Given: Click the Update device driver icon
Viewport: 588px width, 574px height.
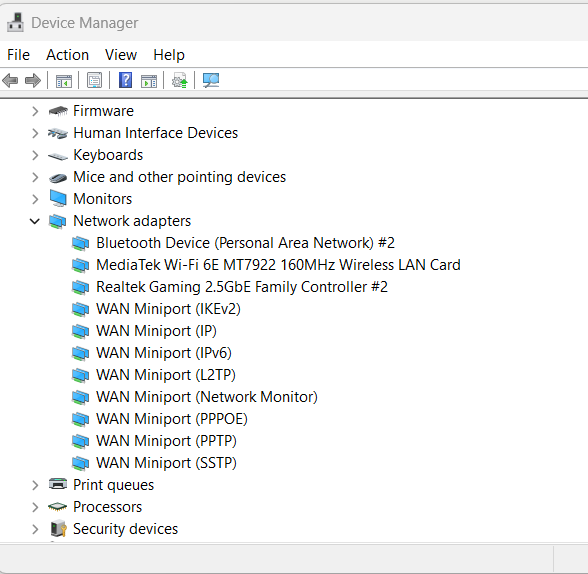Looking at the screenshot, I should click(180, 80).
